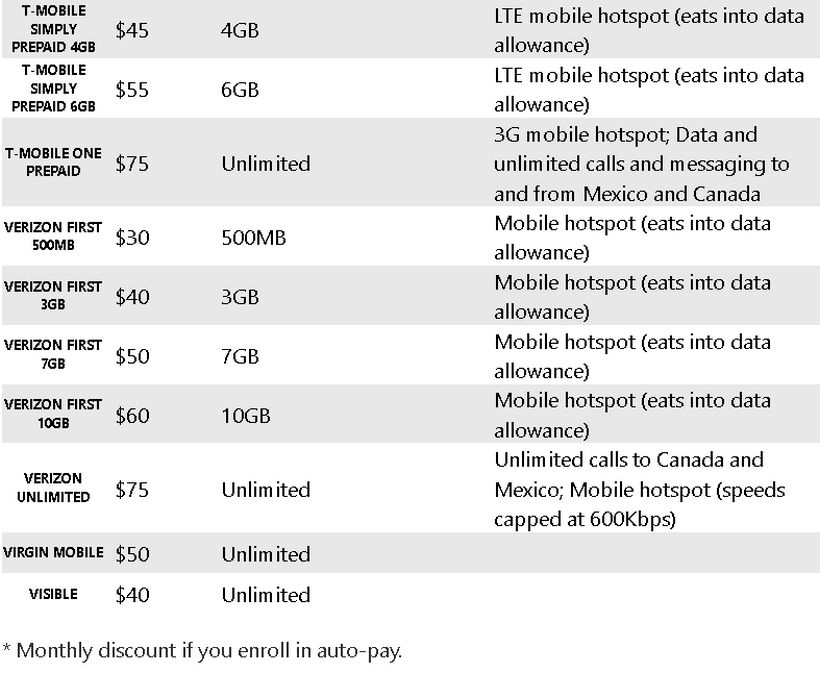Select the 7GB data allowance cell
The image size is (820, 673).
pos(240,356)
